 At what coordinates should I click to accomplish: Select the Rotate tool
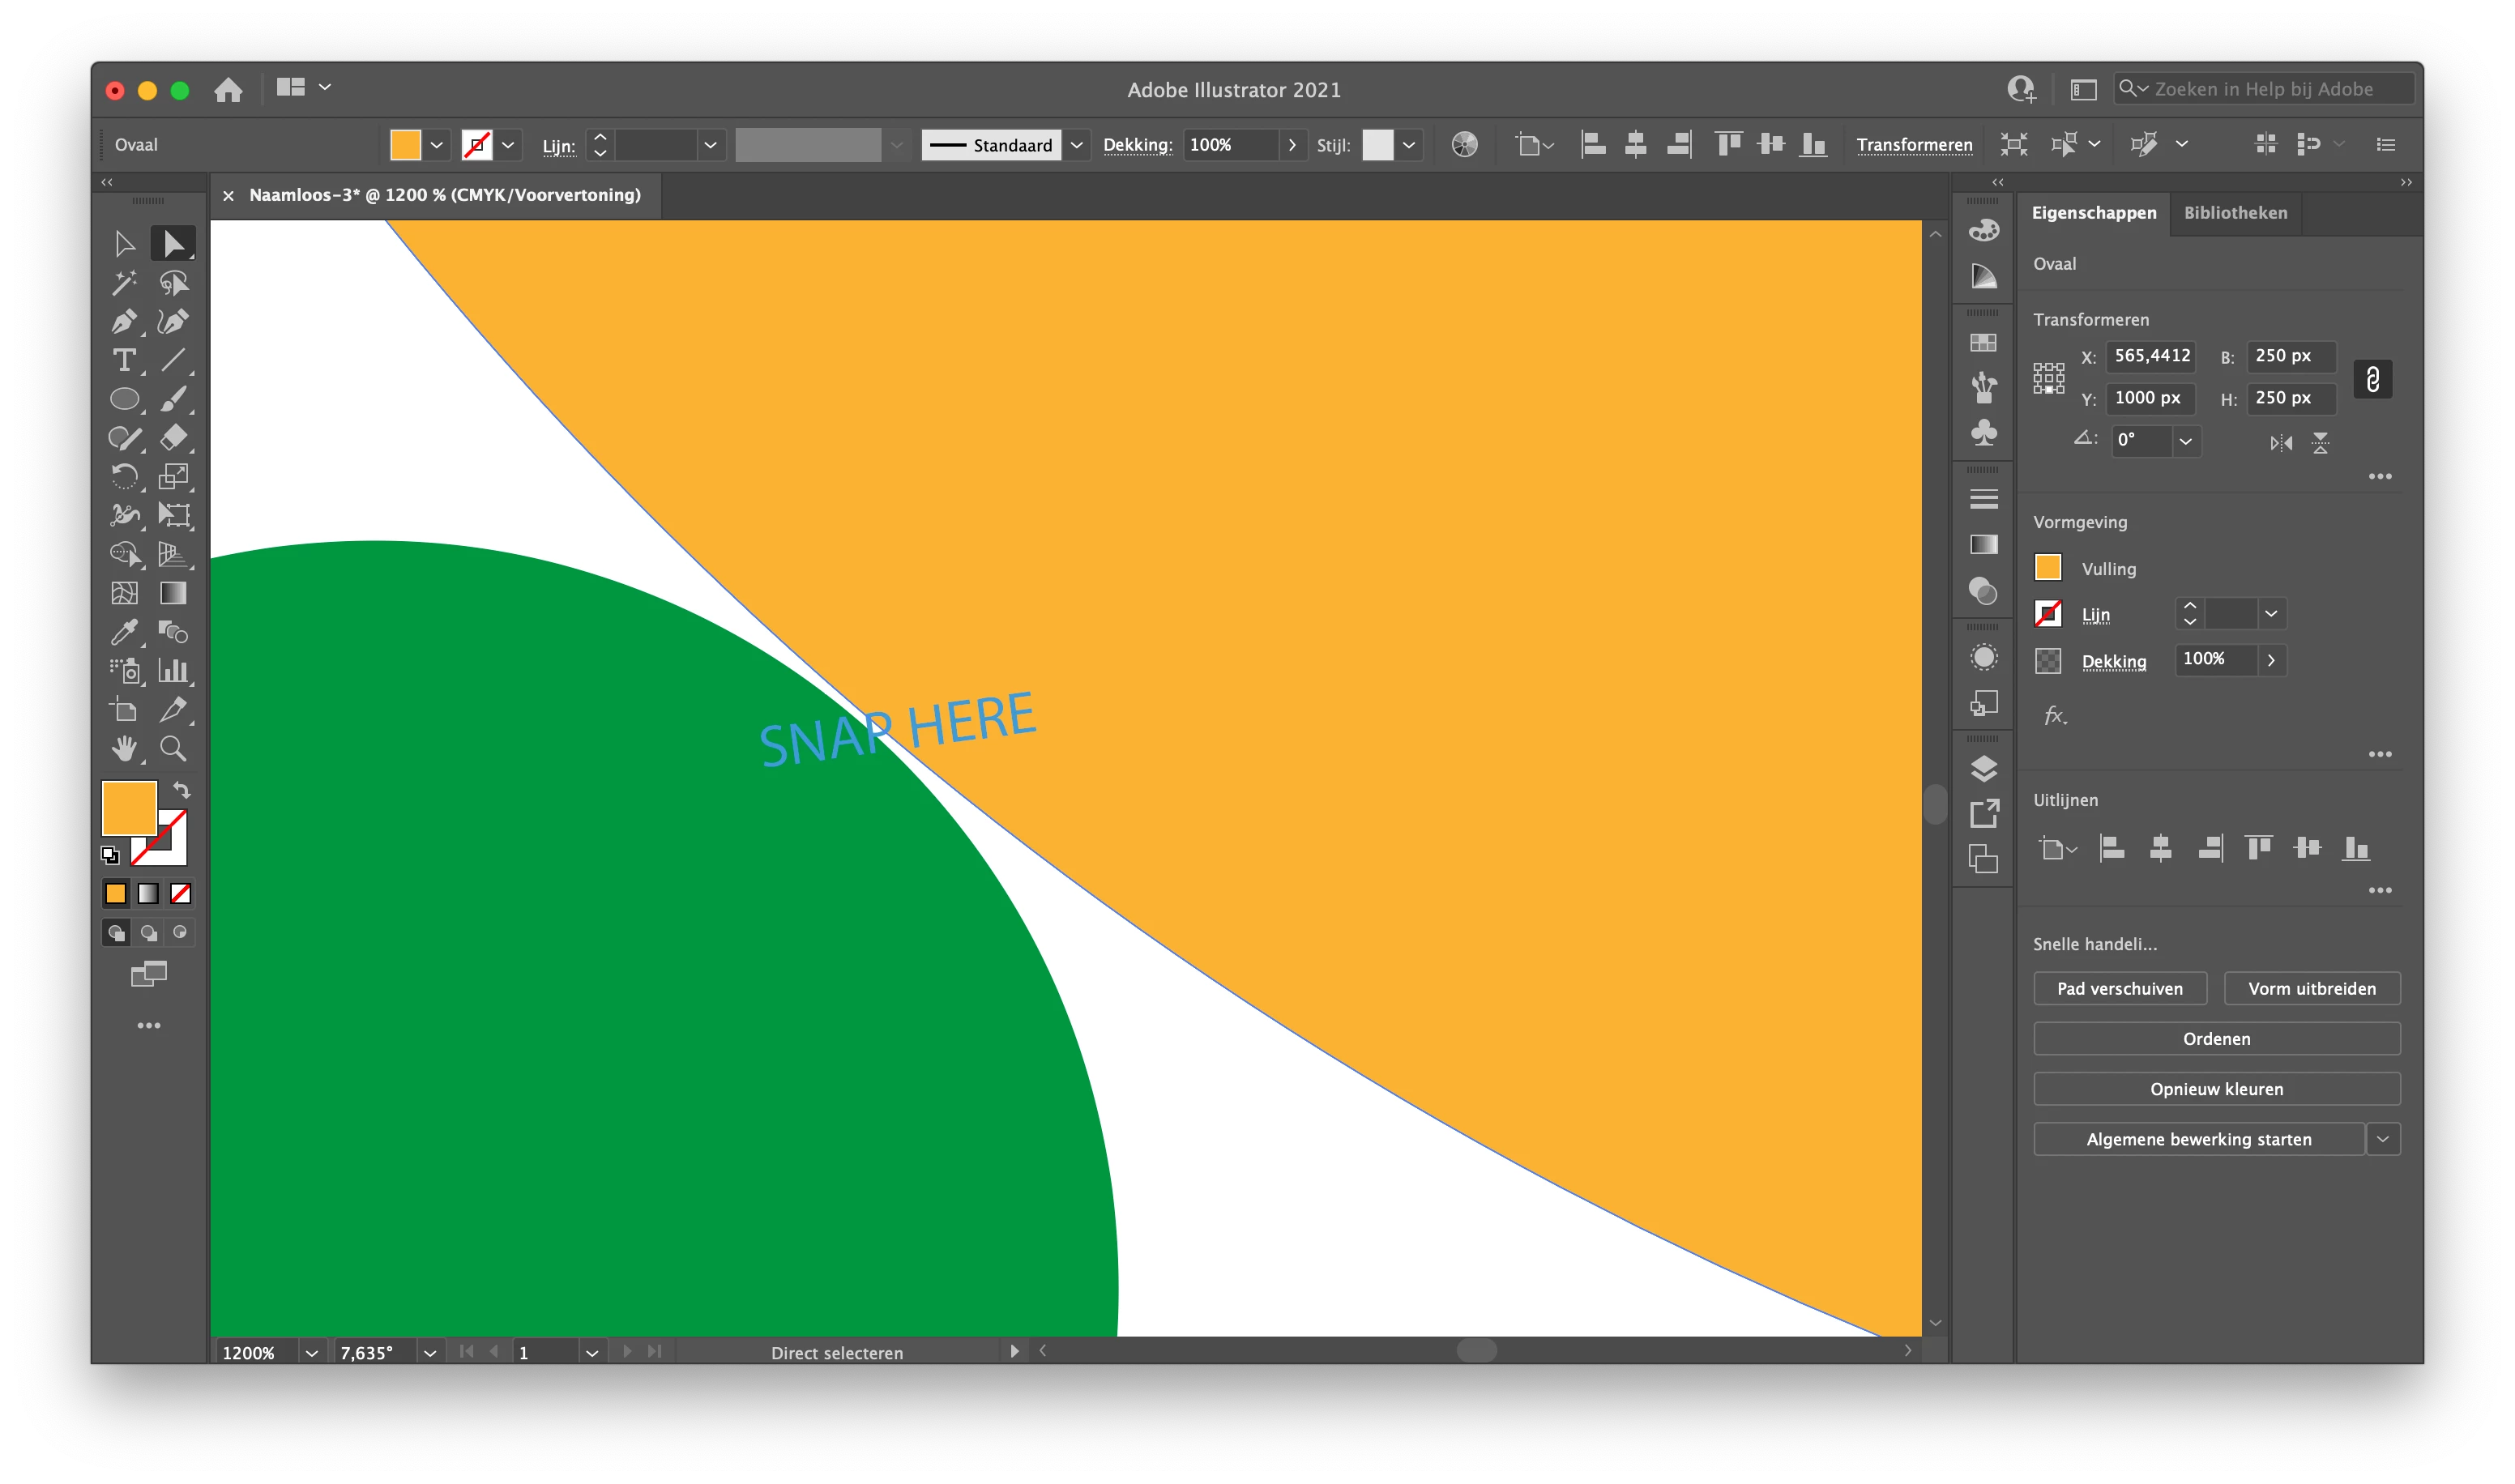124,476
